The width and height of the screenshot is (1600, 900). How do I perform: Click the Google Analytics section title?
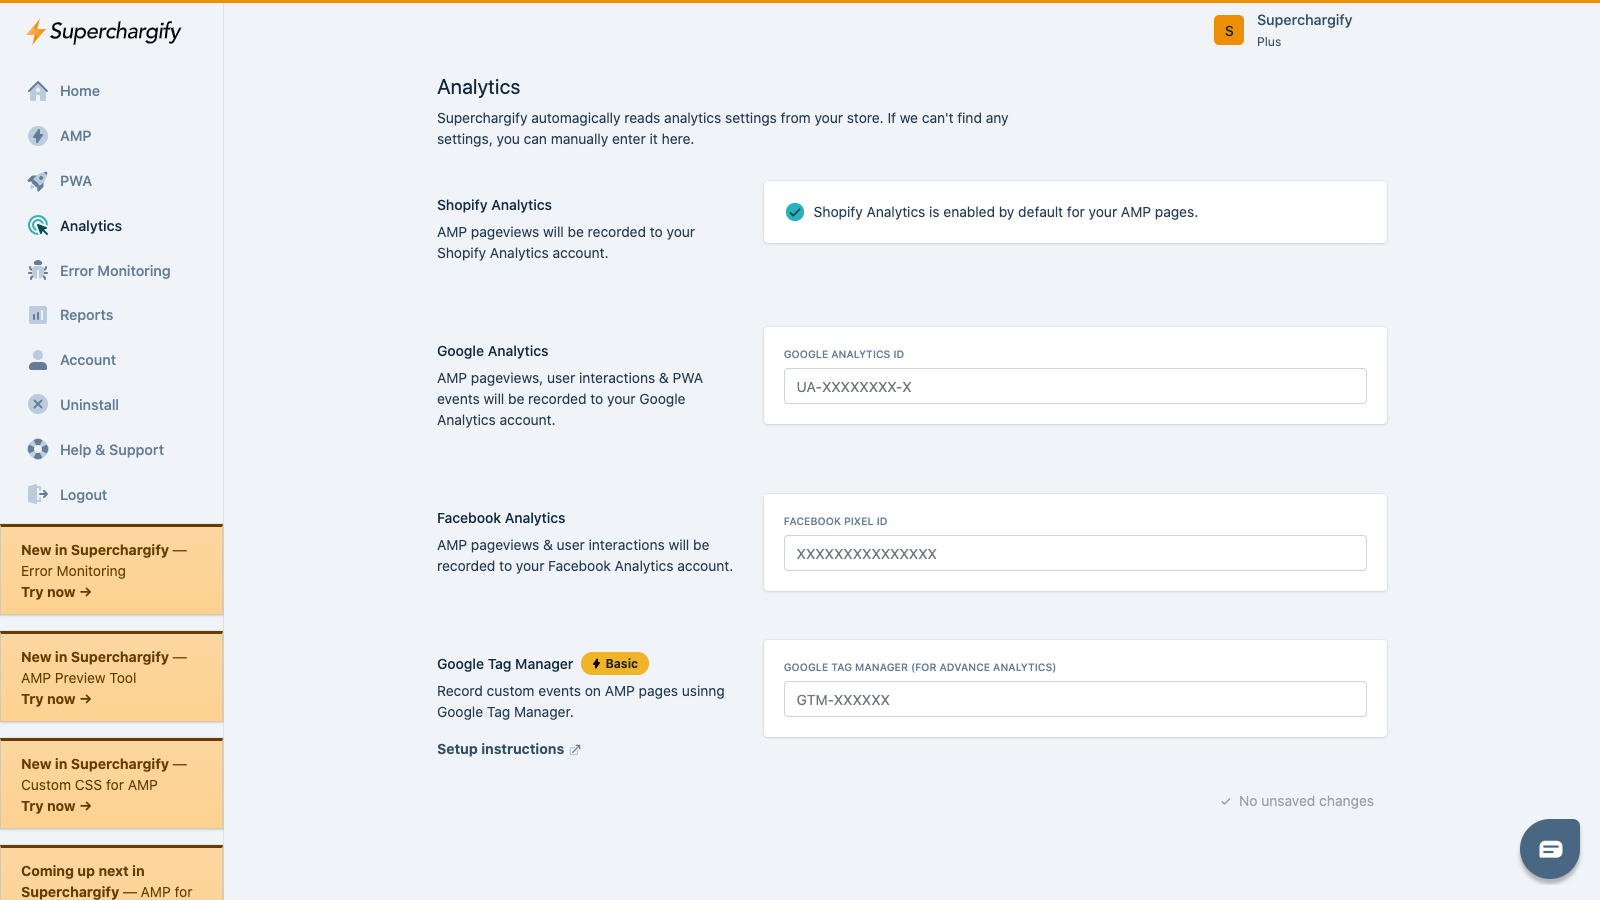[x=492, y=351]
